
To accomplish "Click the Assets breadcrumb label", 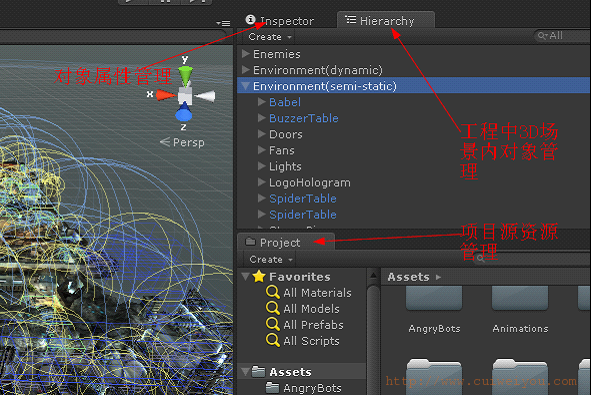I will coord(409,277).
